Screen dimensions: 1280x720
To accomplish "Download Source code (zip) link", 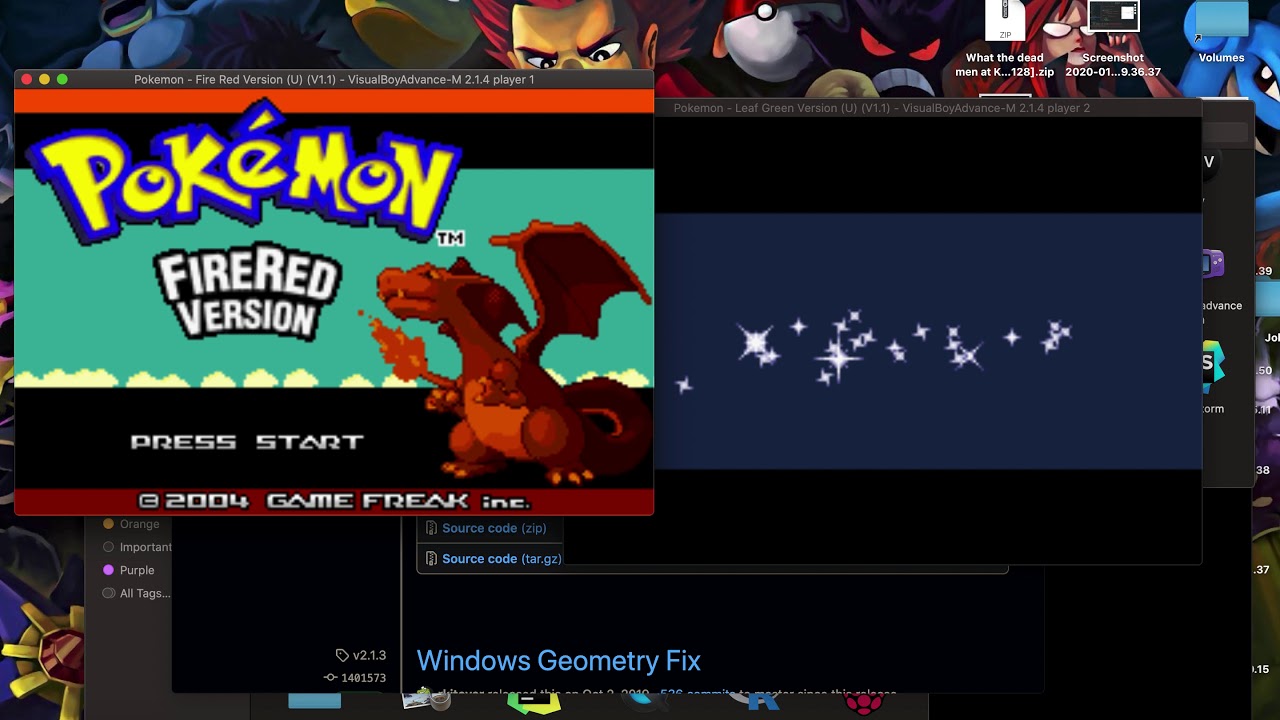I will [x=494, y=528].
